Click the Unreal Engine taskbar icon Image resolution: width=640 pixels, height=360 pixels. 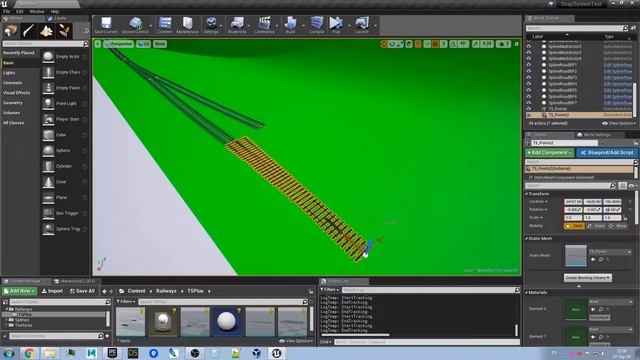(x=276, y=353)
